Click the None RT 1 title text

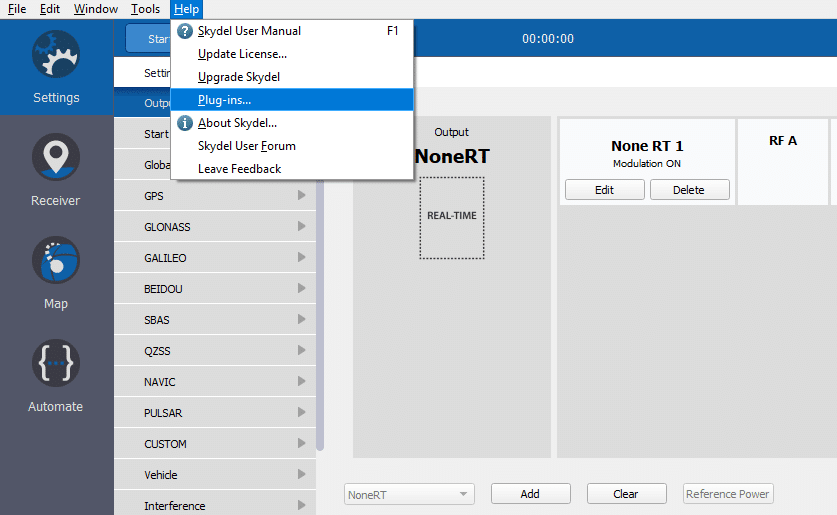point(647,146)
